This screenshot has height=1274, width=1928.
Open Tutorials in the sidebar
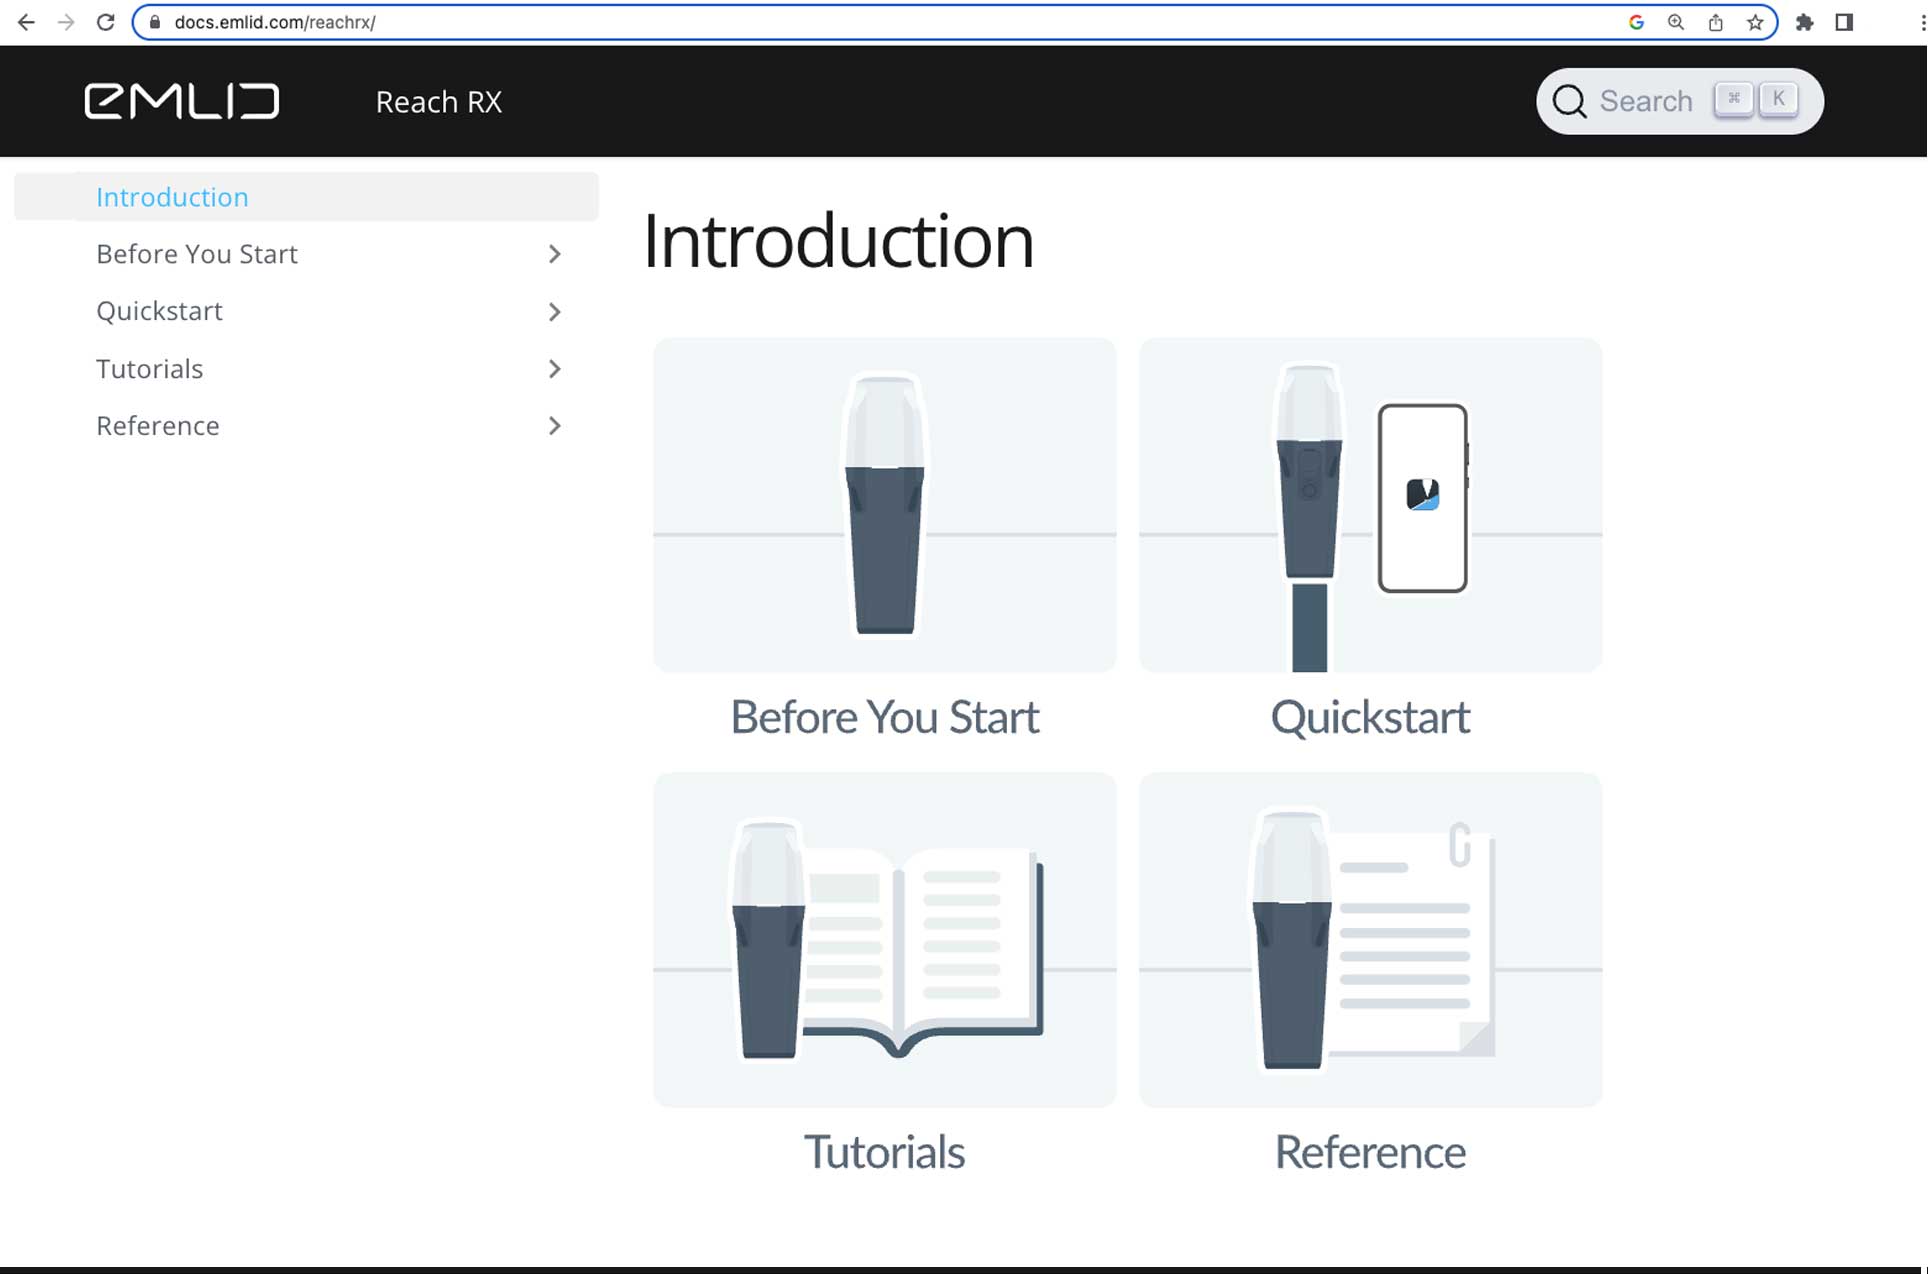[x=149, y=369]
